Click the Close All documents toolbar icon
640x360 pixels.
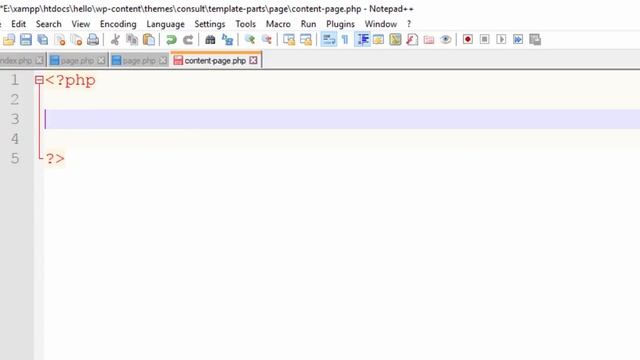(76, 40)
